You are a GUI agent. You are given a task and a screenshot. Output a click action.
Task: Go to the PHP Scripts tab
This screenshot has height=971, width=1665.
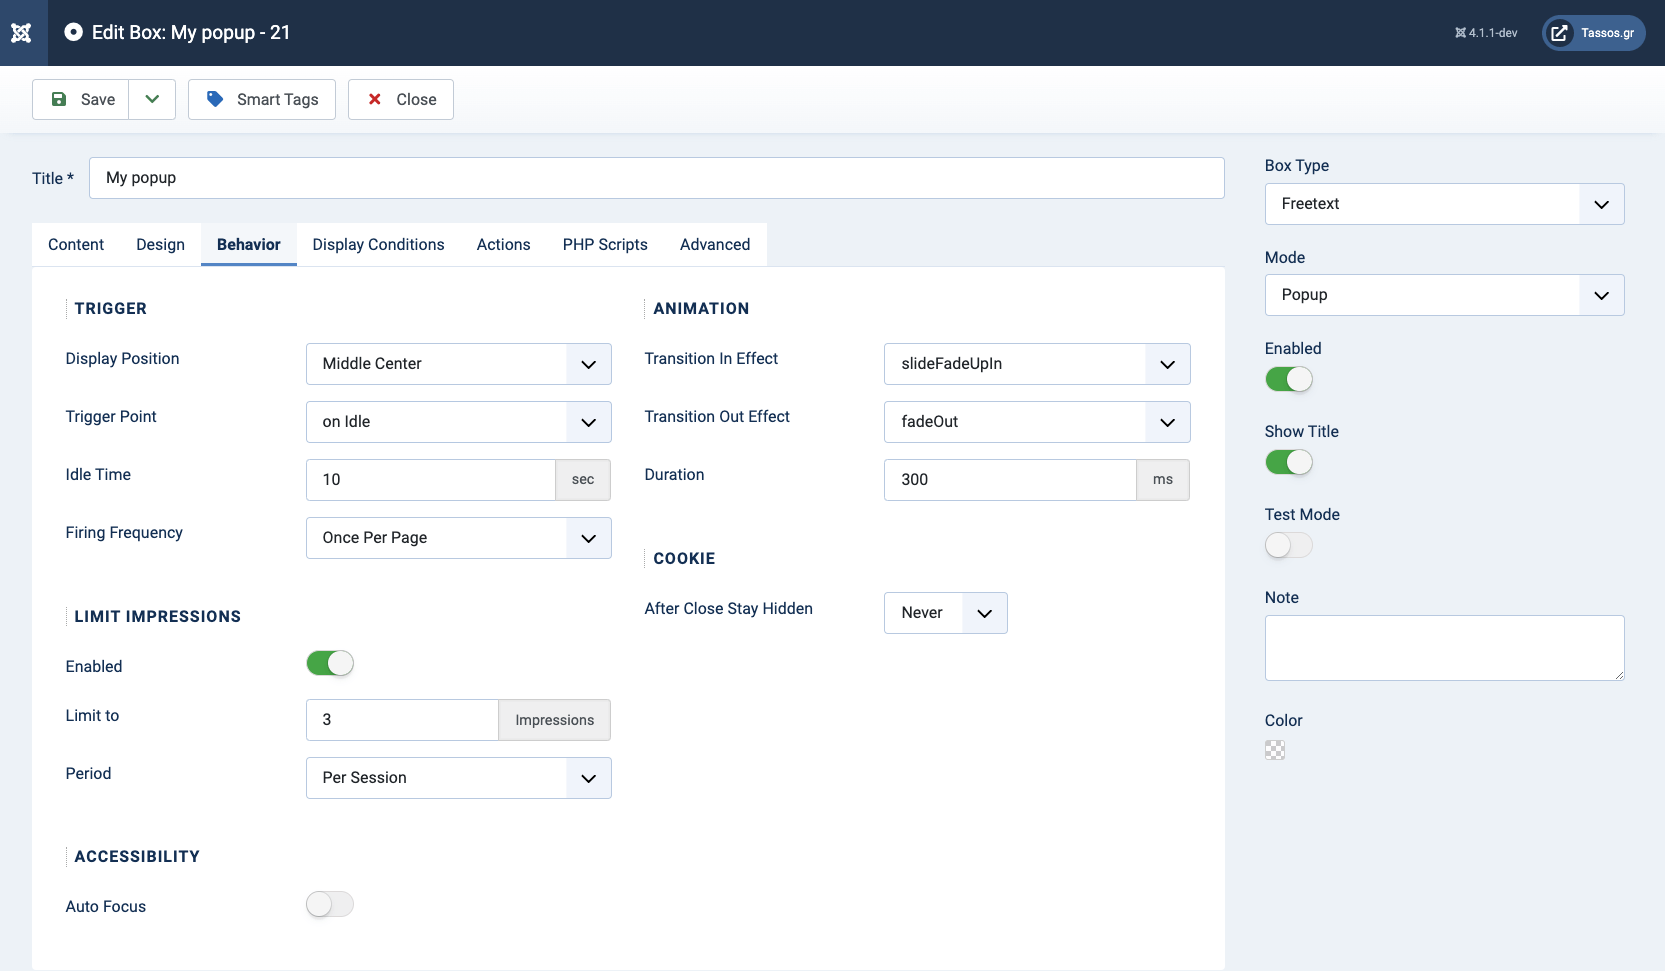point(605,244)
